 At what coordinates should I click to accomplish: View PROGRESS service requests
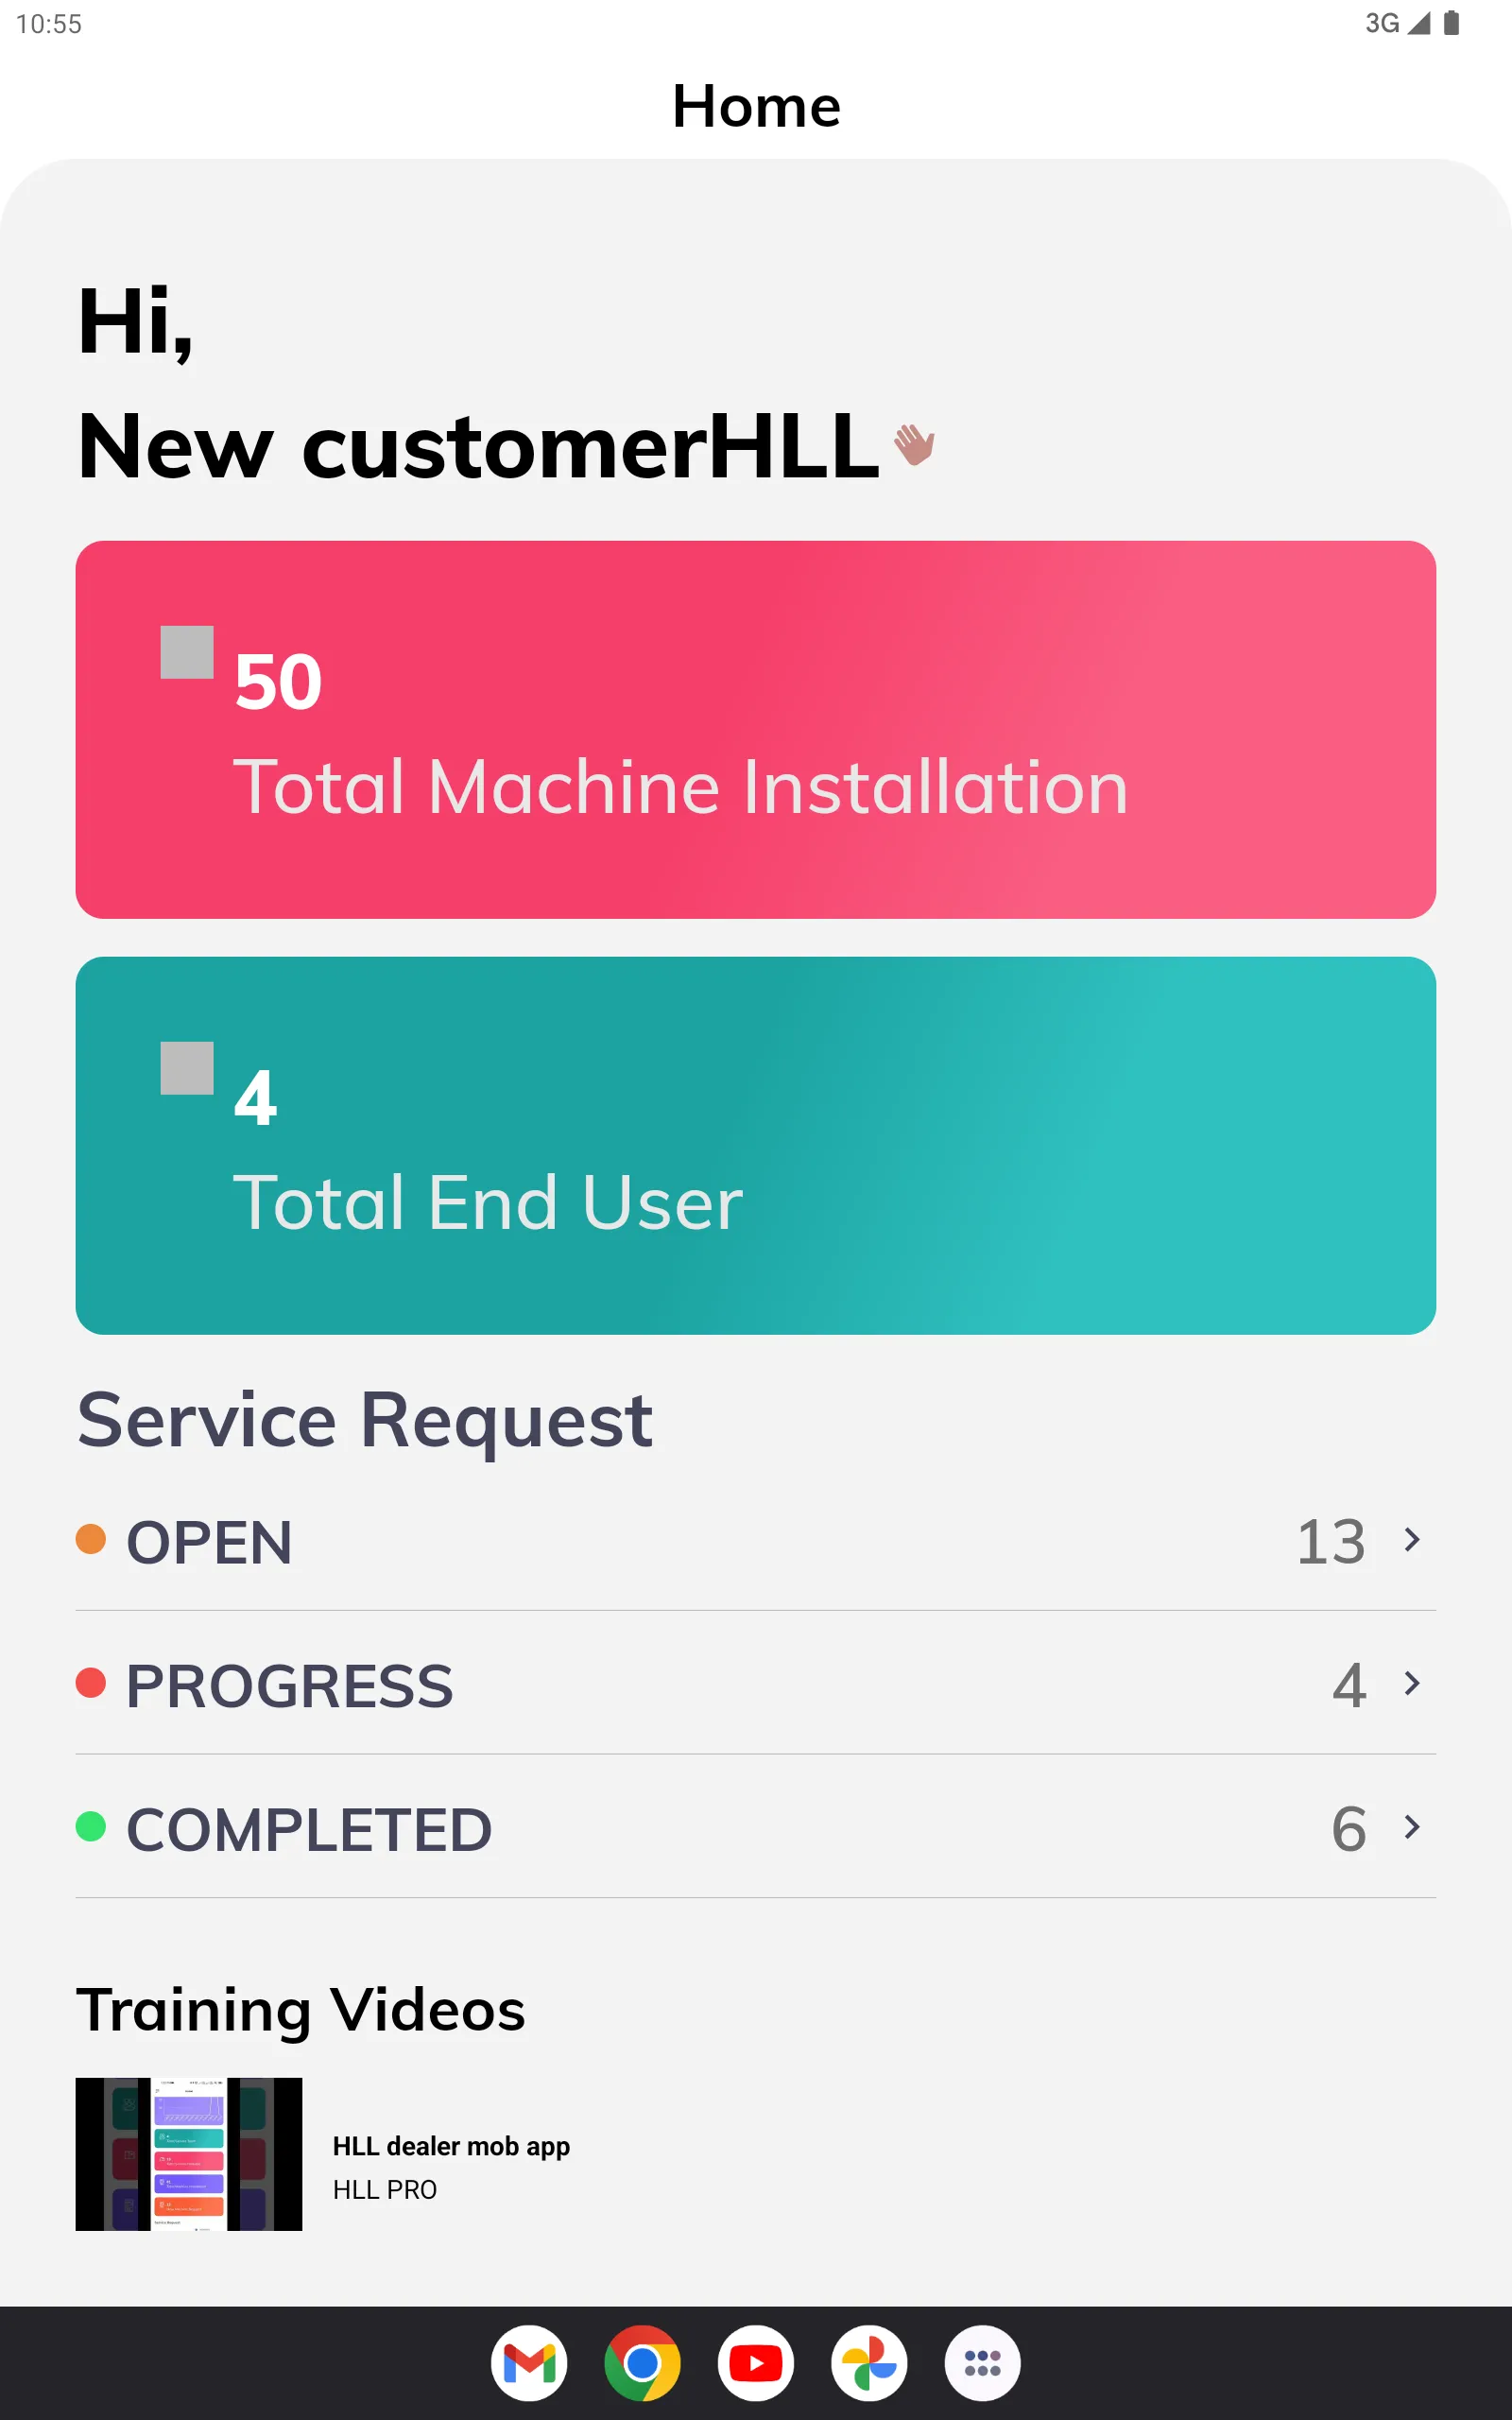[756, 1684]
